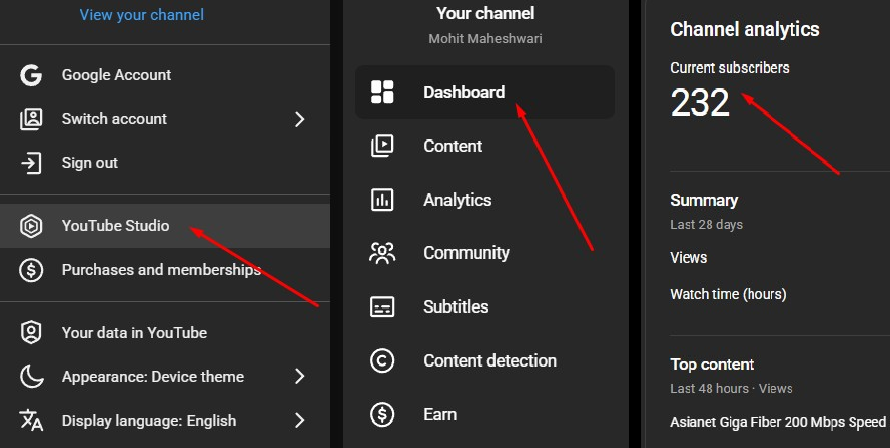The image size is (890, 448).
Task: Open the View your channel link
Action: 141,15
